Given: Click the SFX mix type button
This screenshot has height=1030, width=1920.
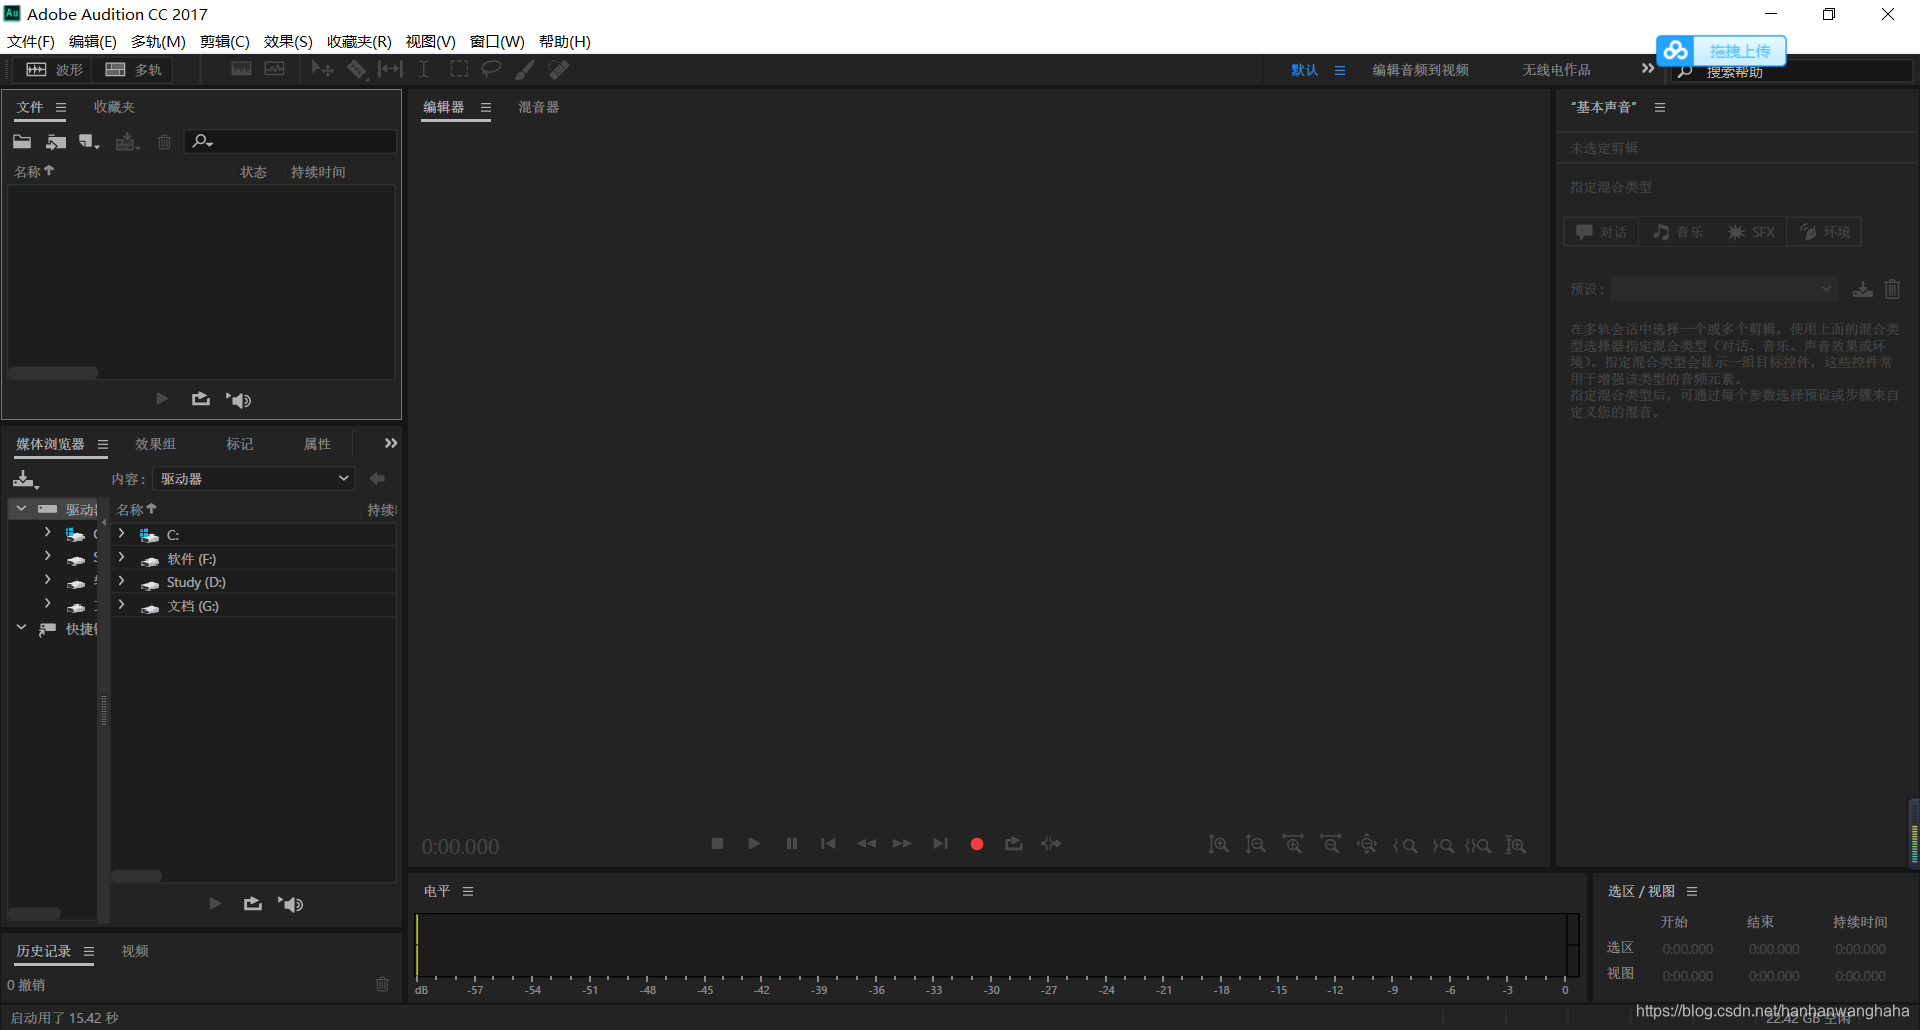Looking at the screenshot, I should click(x=1751, y=232).
